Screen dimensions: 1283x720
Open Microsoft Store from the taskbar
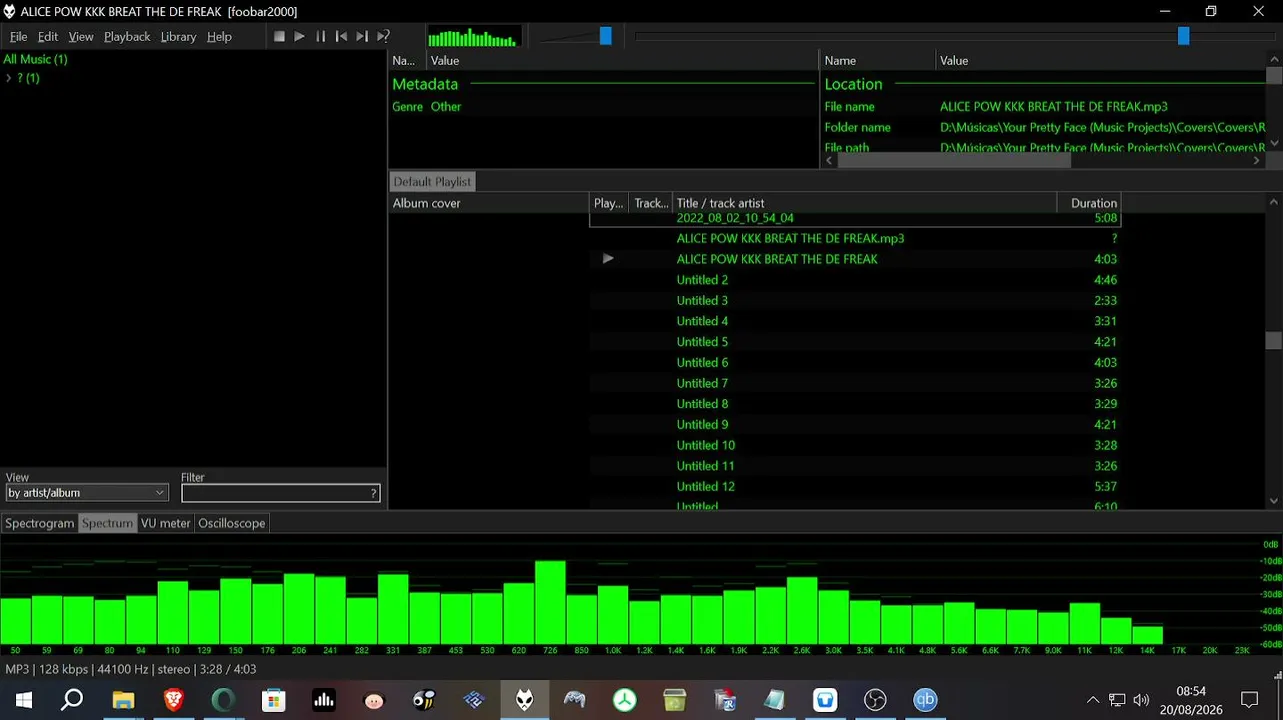click(x=273, y=700)
